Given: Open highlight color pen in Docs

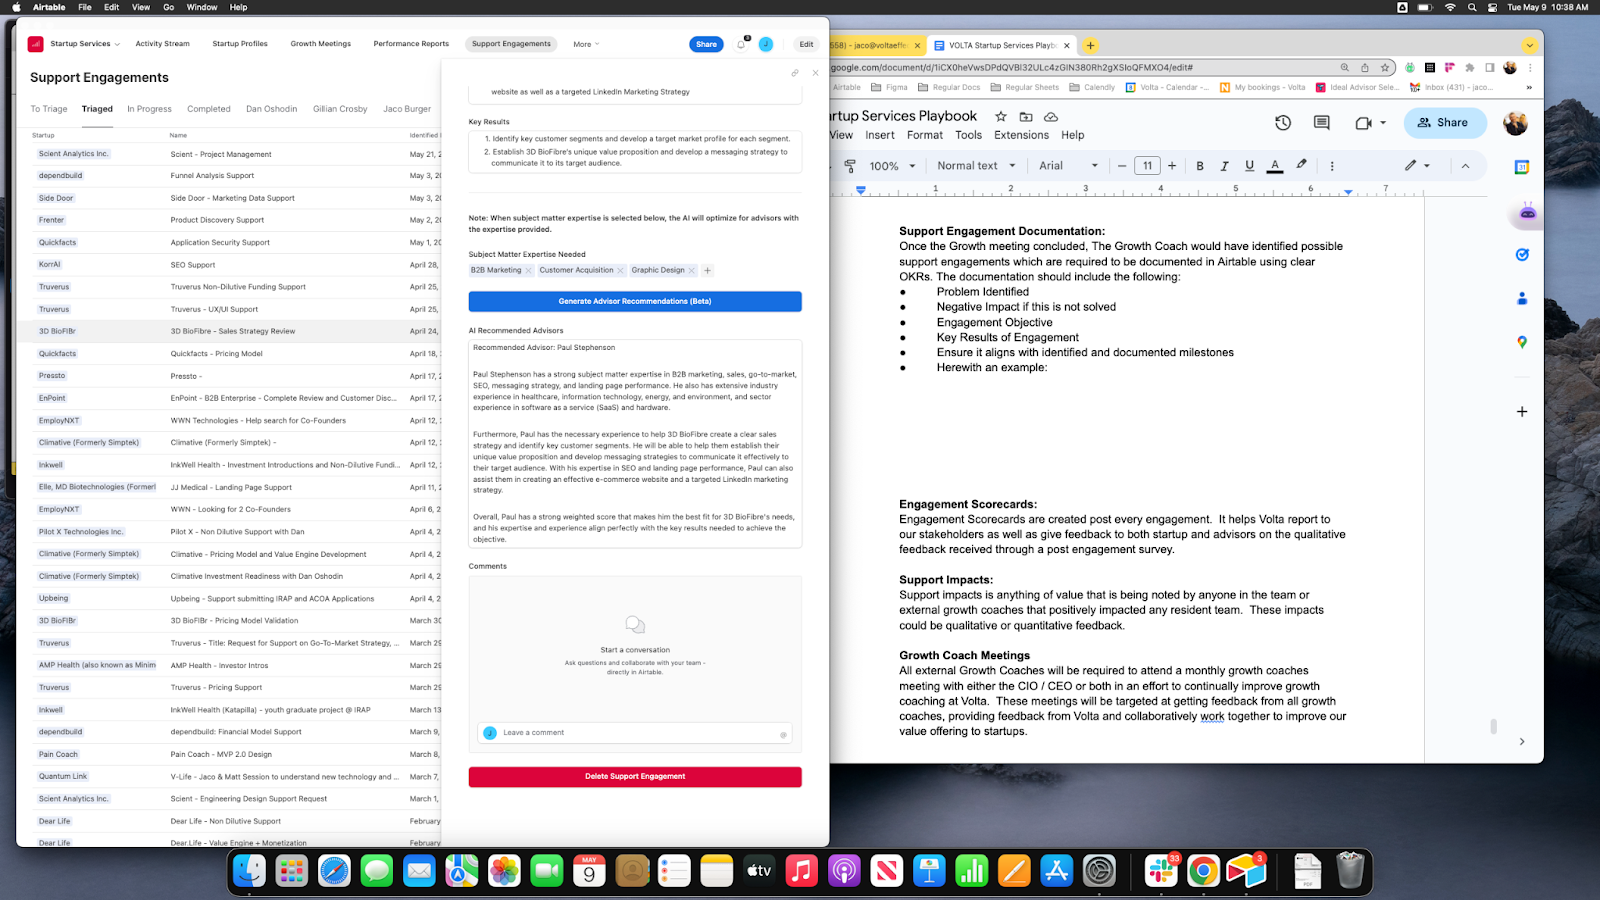Looking at the screenshot, I should 1301,165.
